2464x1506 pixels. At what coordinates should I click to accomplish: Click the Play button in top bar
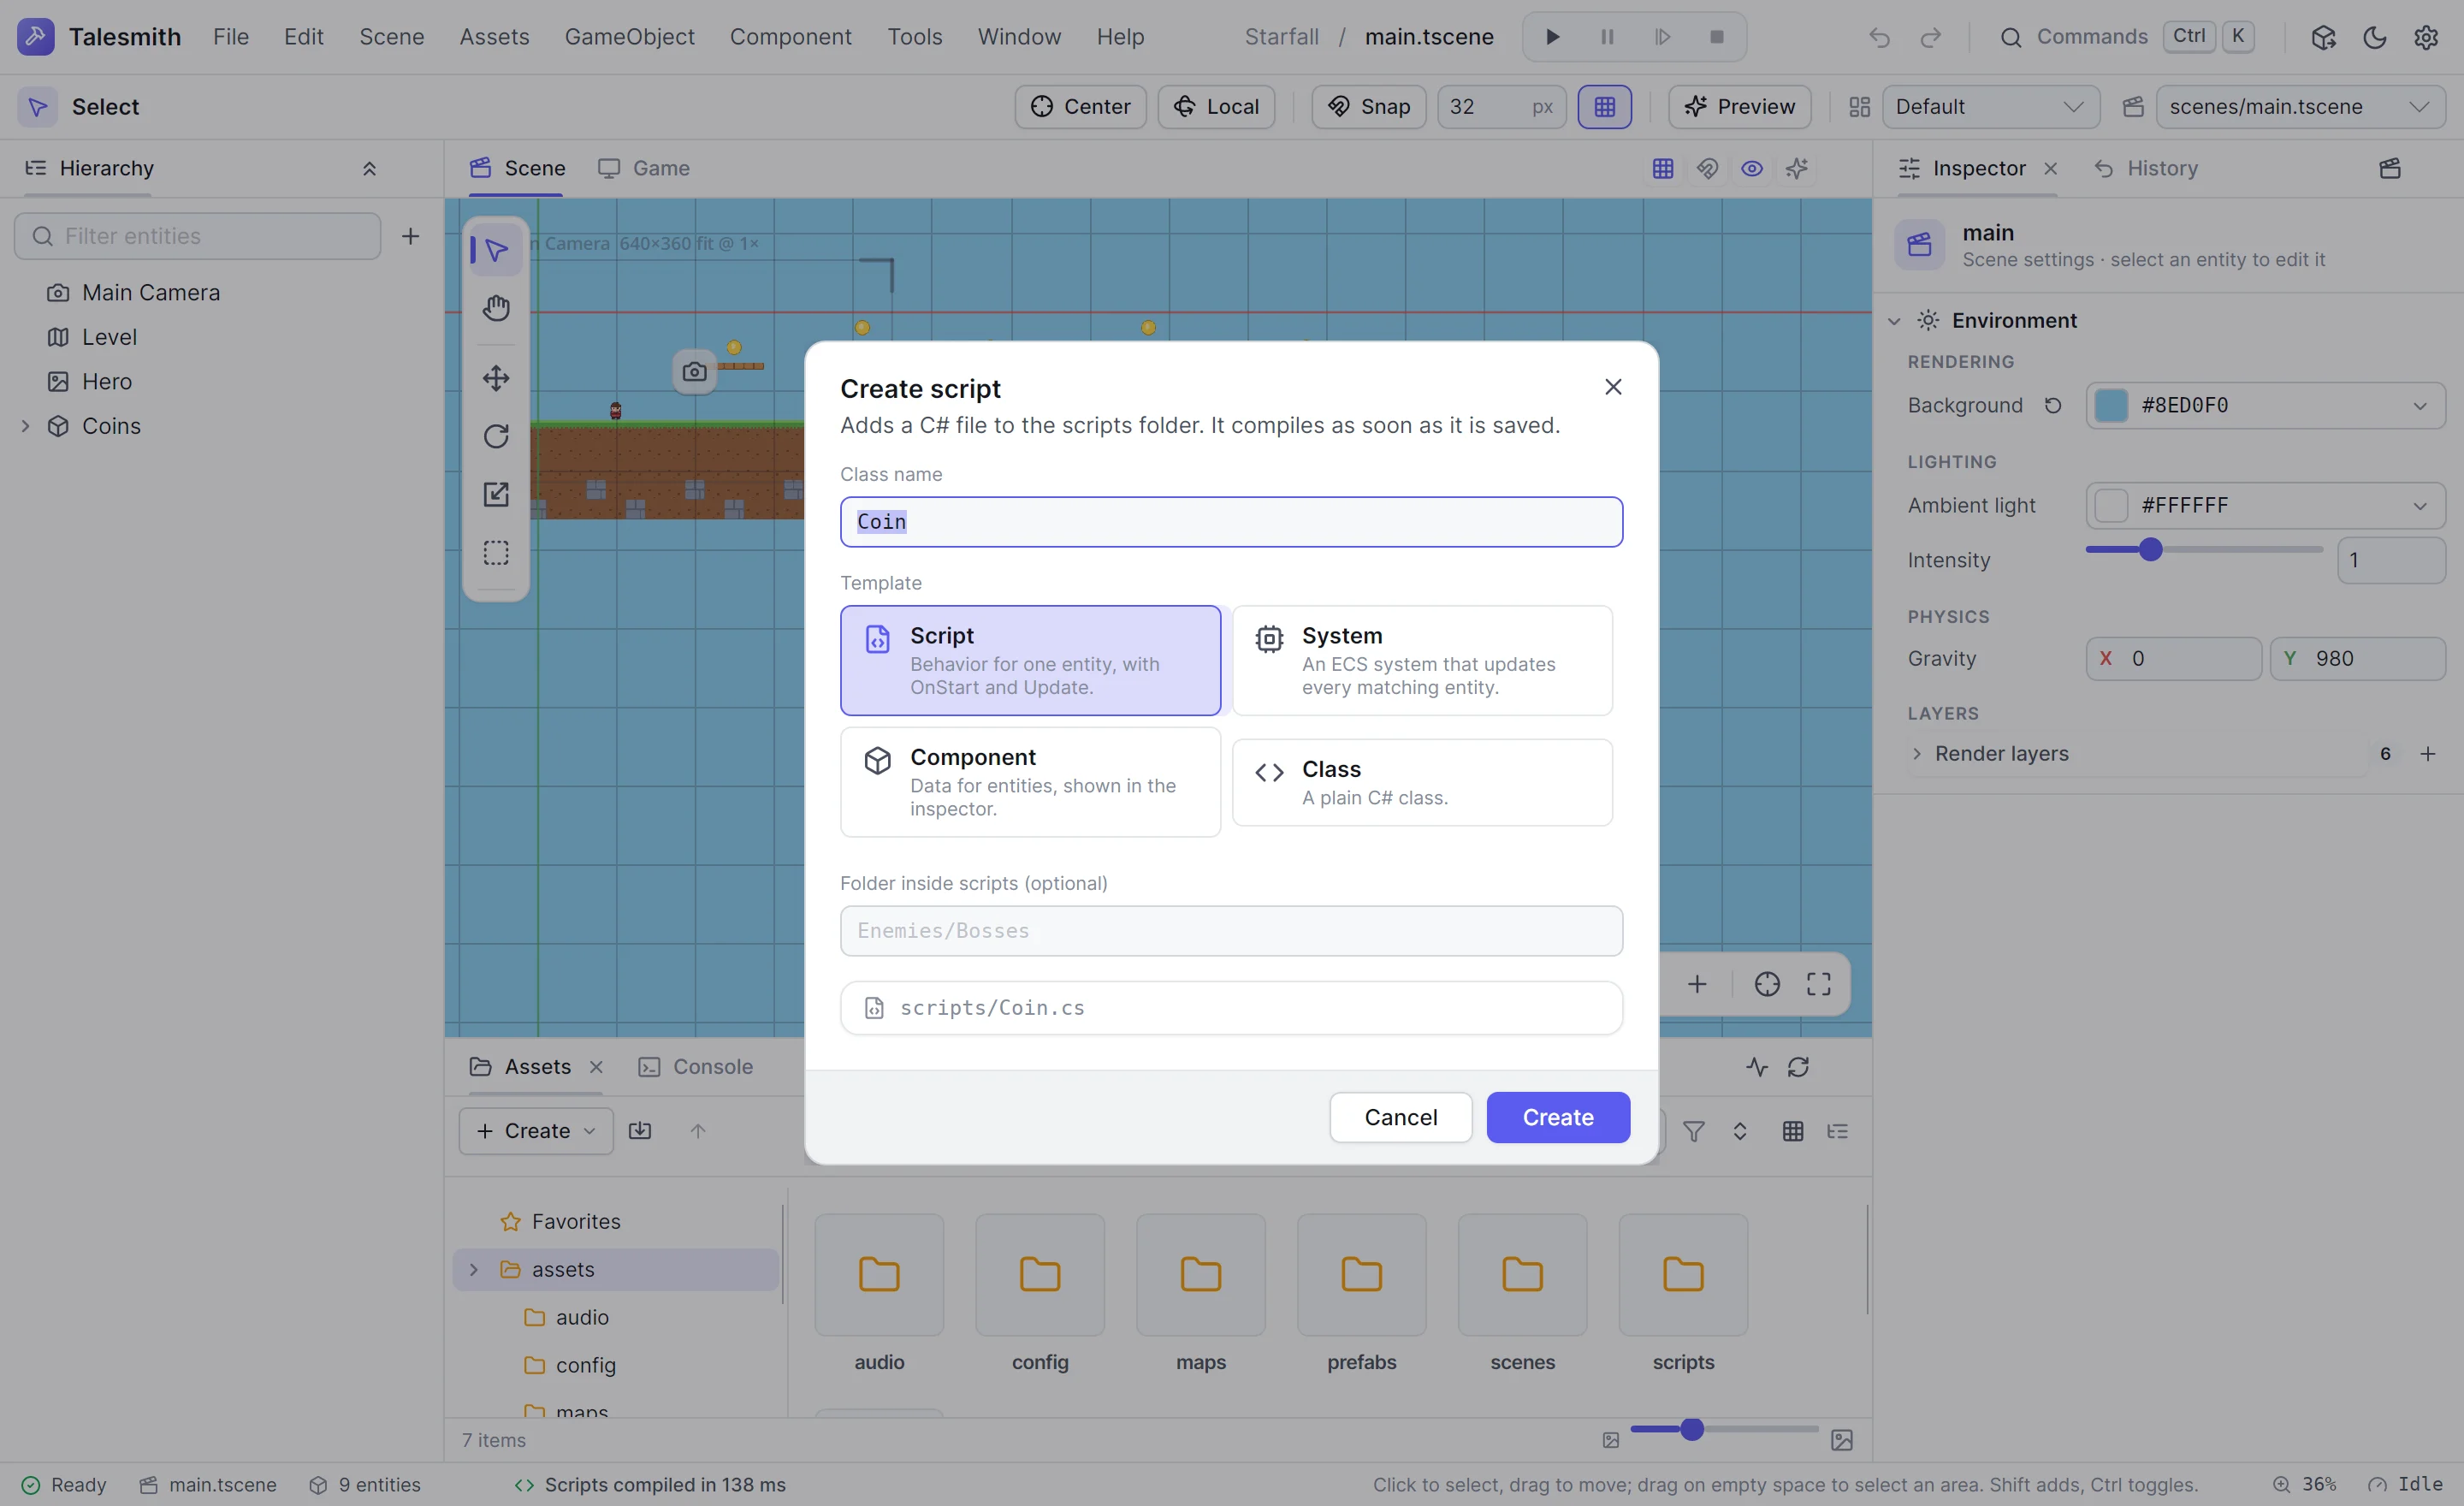coord(1552,37)
